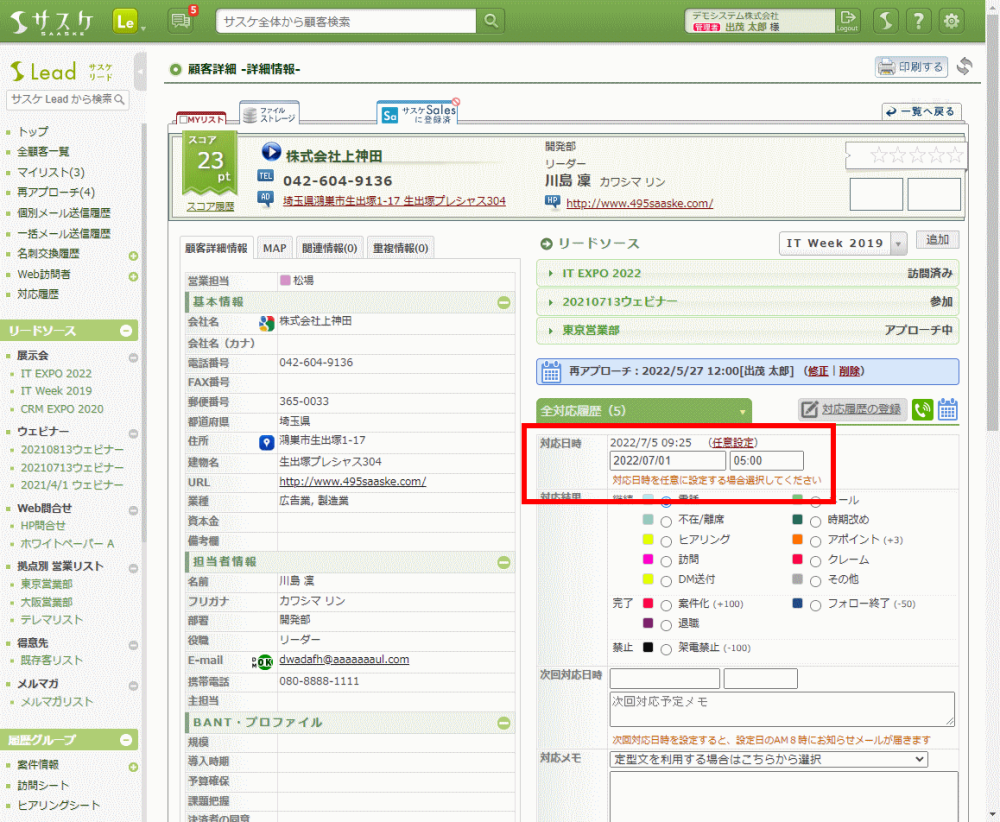Click the 対応履歴の登録 button

853,409
